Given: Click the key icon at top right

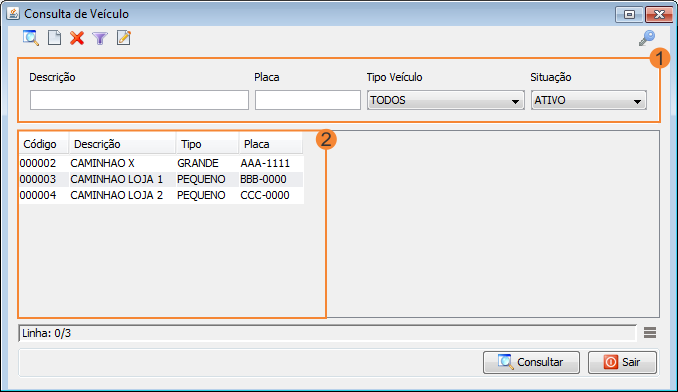Looking at the screenshot, I should click(x=647, y=38).
